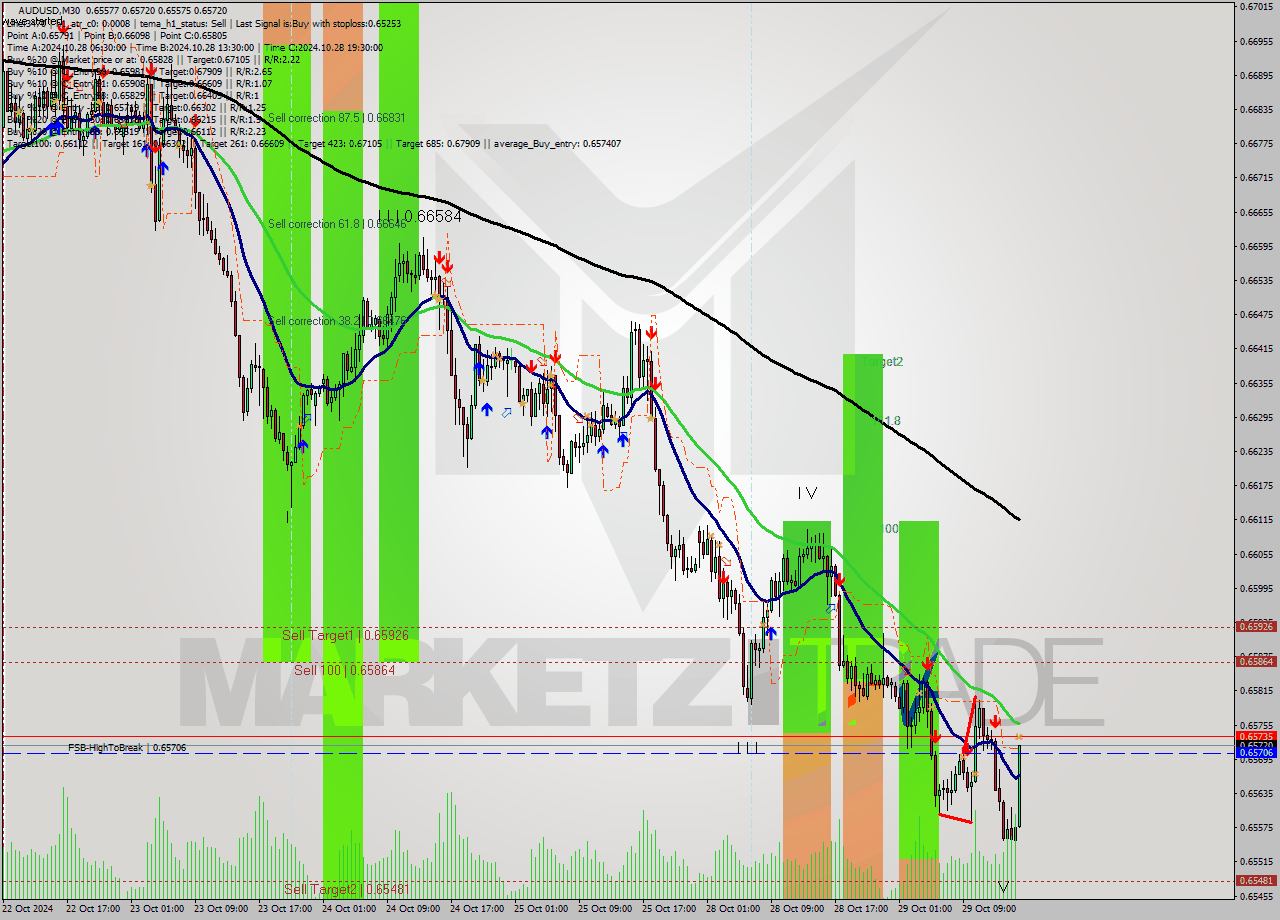
Task: Click the red 0.65926 price tag
Action: coord(1256,626)
